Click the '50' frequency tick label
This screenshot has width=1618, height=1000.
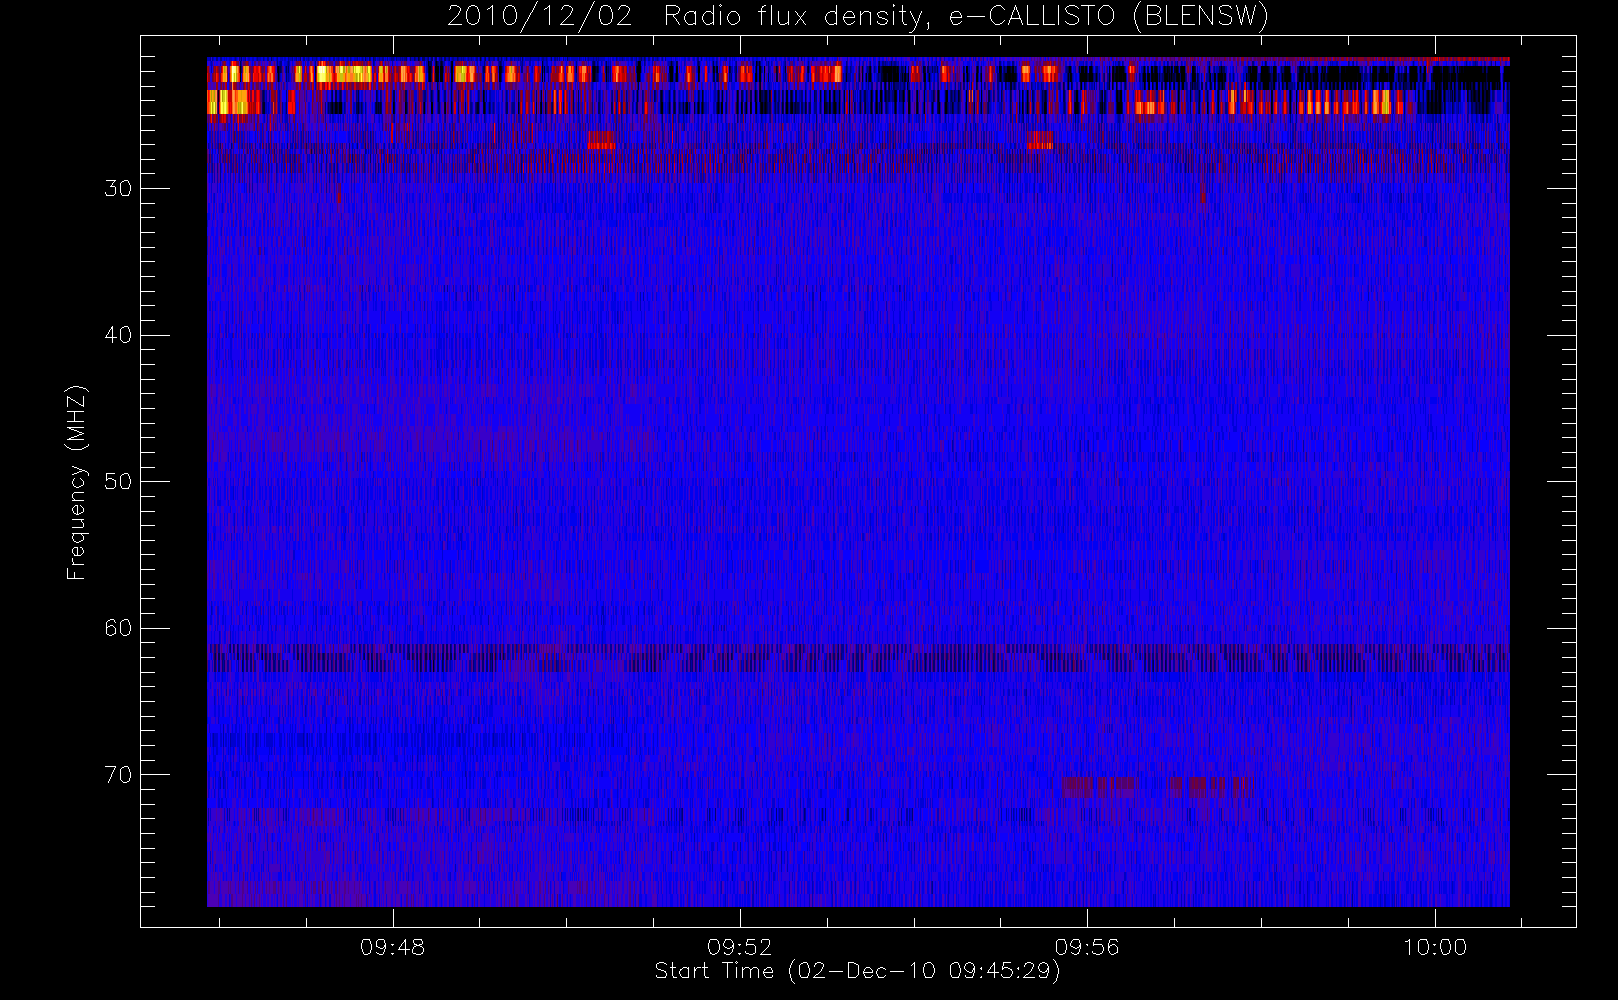pos(118,482)
